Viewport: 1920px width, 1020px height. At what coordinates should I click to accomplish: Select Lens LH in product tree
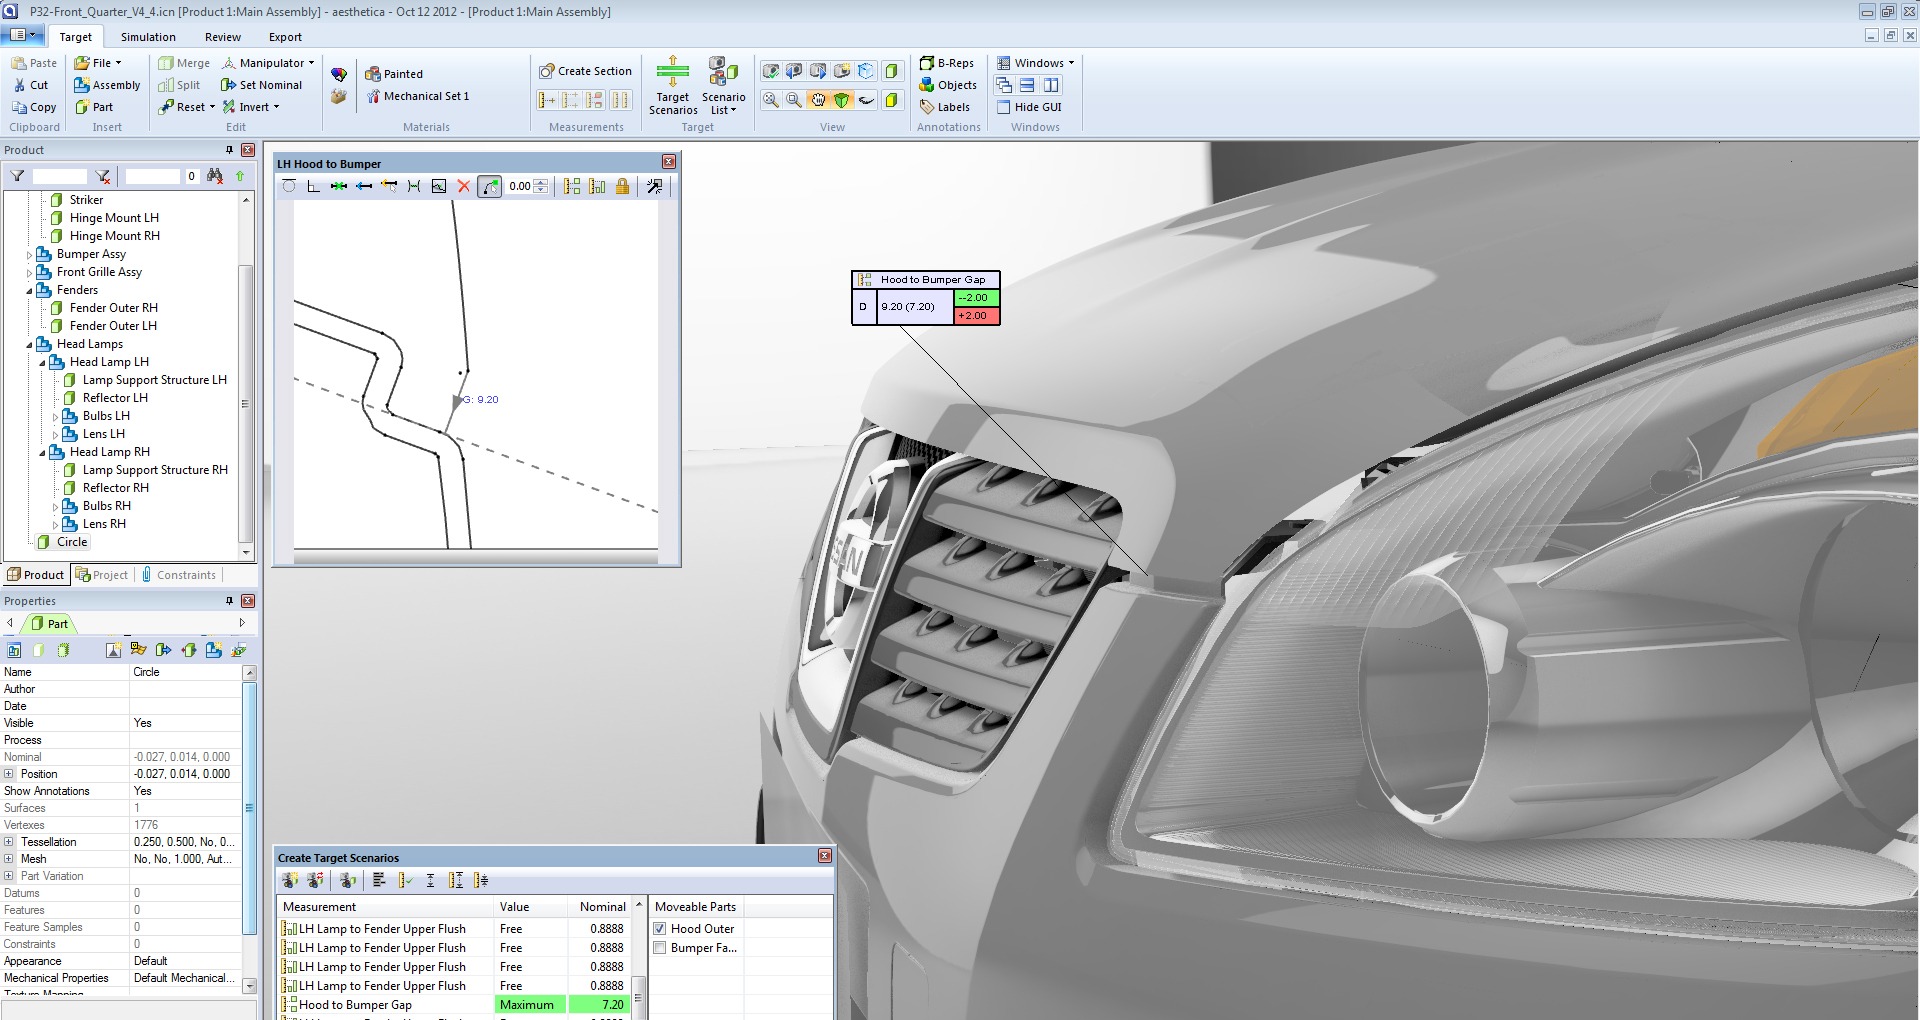click(103, 434)
